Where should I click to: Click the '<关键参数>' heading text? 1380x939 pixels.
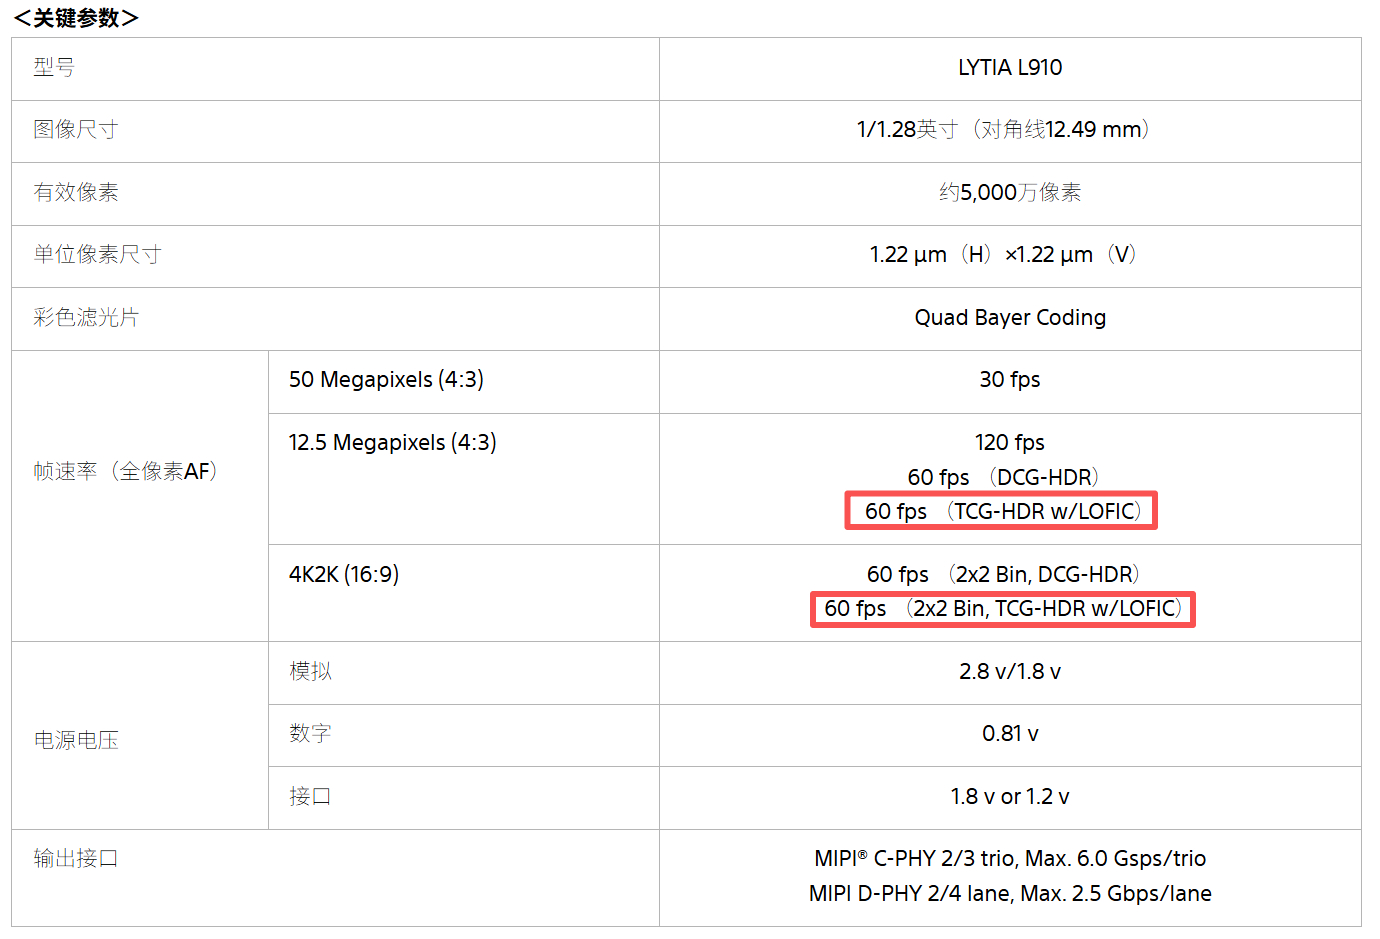pos(76,18)
